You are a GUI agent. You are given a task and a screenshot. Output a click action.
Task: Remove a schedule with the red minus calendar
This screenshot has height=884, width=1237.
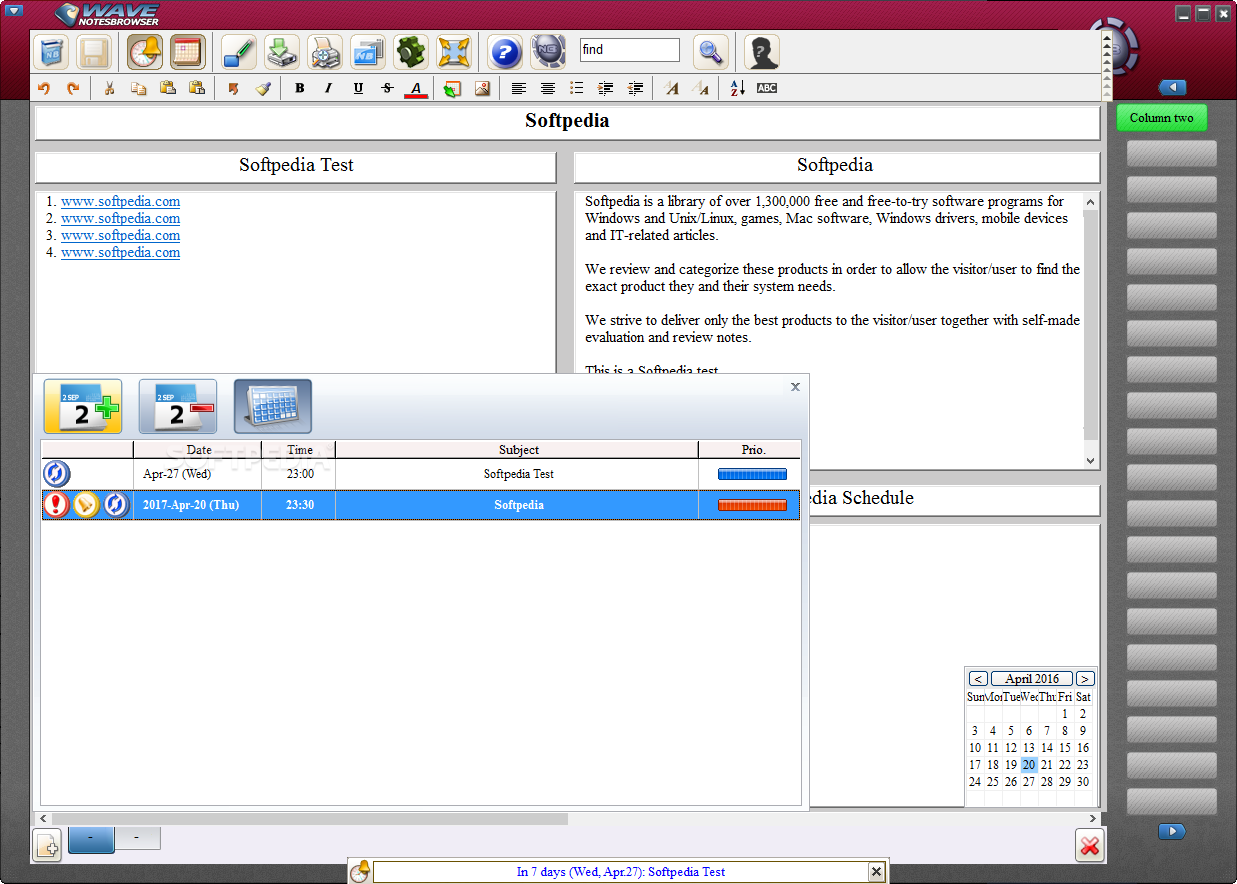point(178,406)
